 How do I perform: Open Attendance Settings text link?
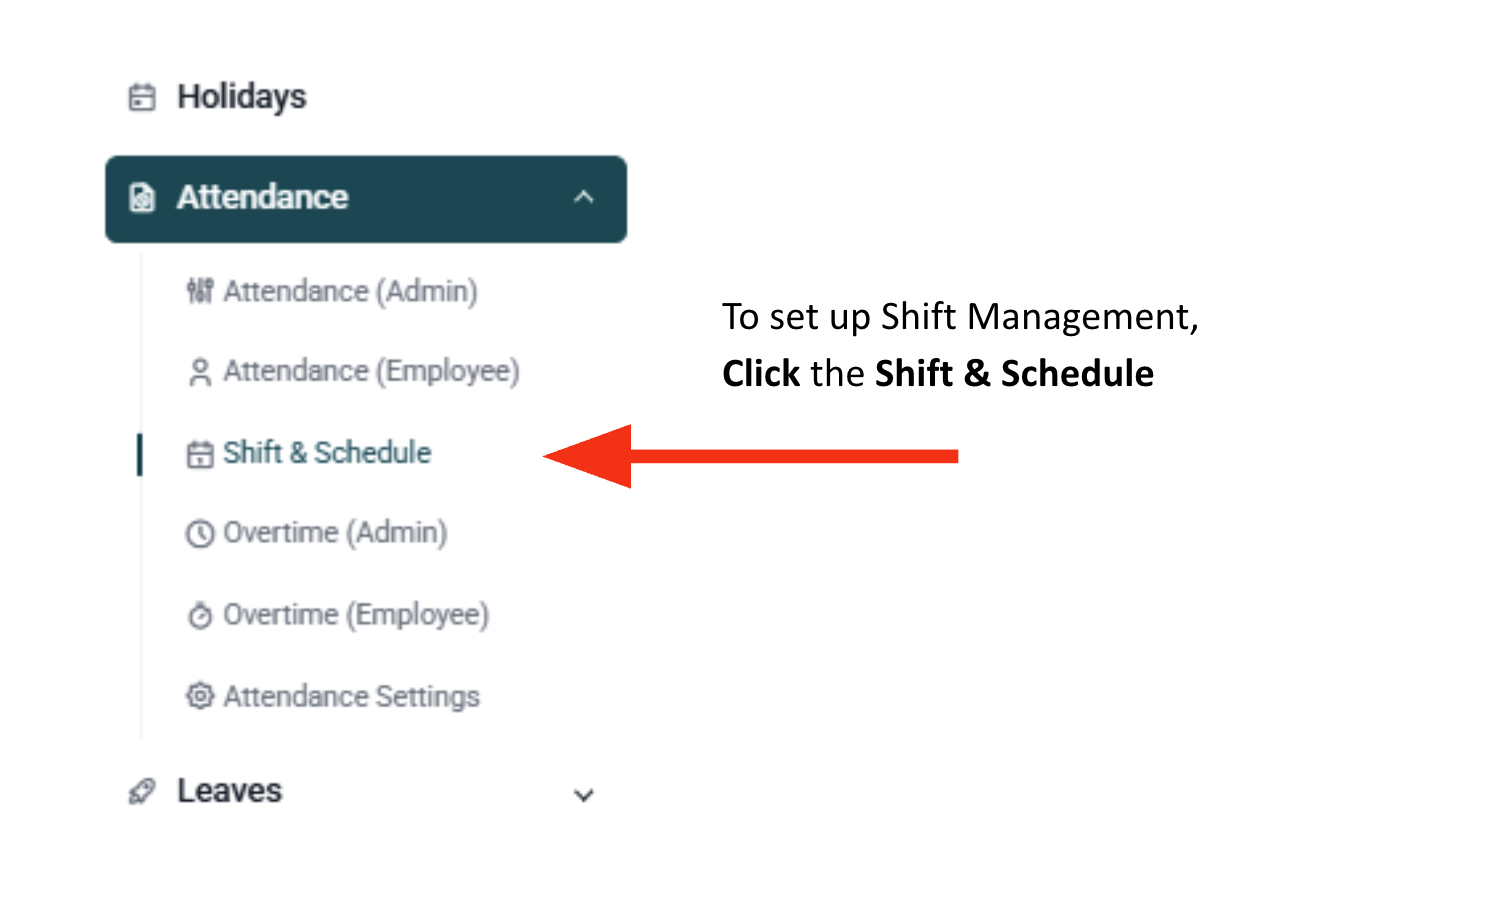[351, 696]
